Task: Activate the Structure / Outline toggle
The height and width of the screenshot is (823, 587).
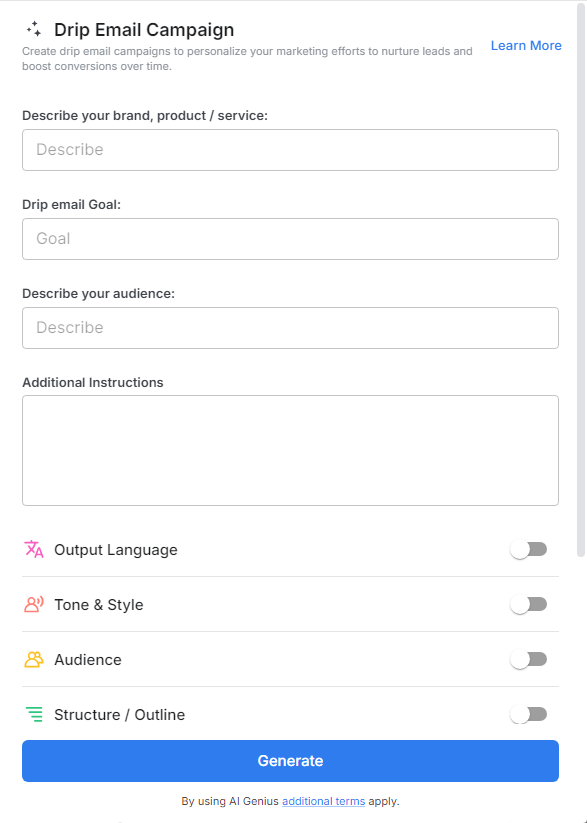Action: pos(529,714)
